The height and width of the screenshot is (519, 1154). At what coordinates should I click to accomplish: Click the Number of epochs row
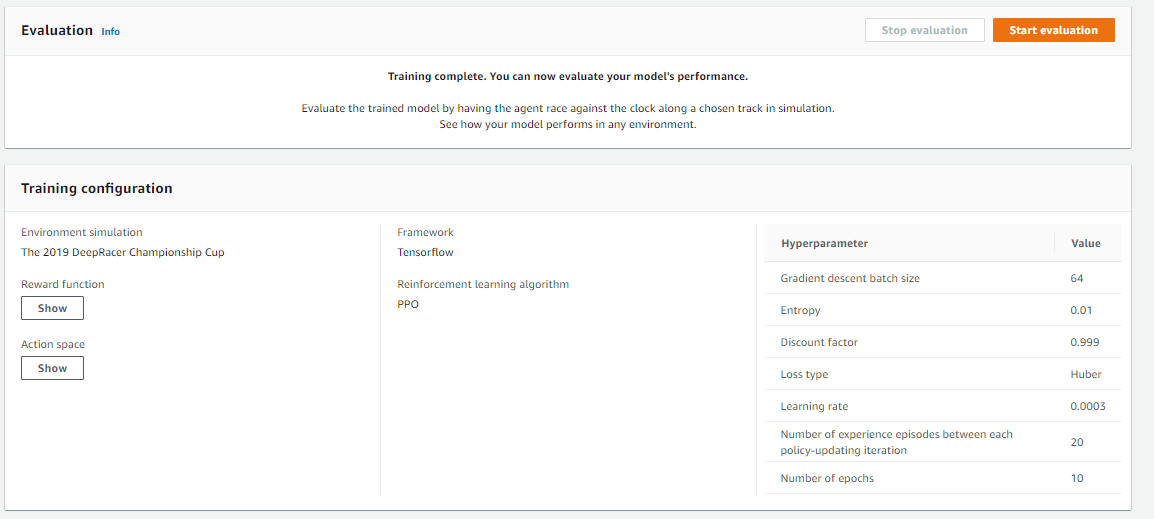point(827,478)
